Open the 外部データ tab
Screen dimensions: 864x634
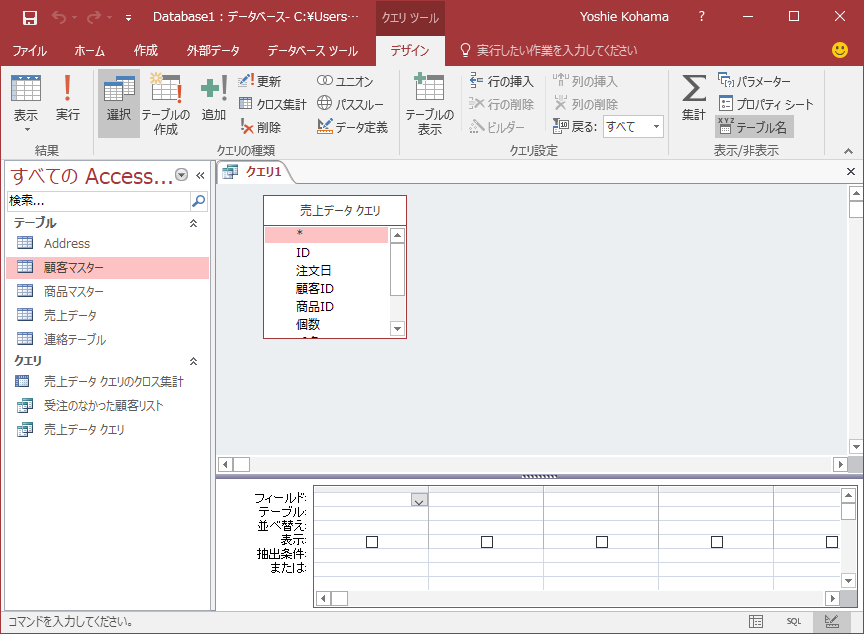point(213,51)
